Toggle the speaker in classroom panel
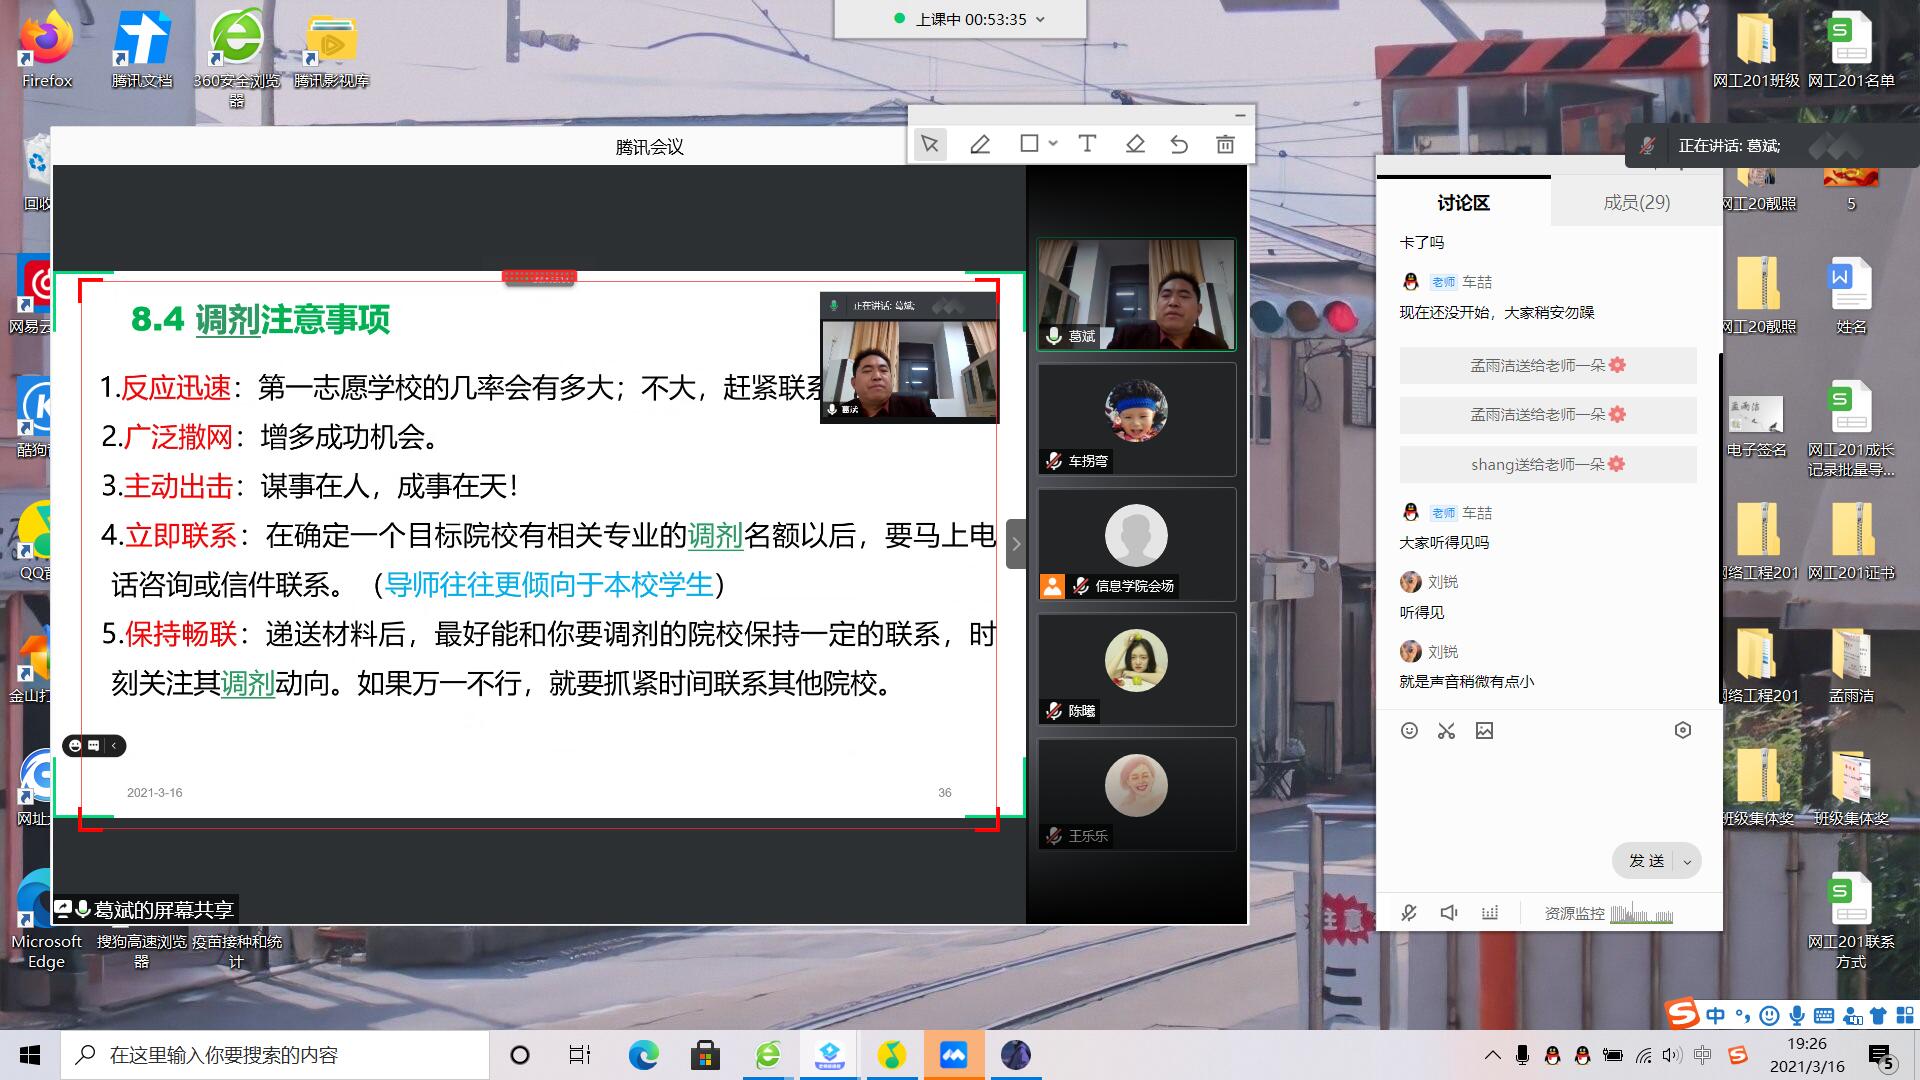Image resolution: width=1920 pixels, height=1080 pixels. coord(1449,913)
